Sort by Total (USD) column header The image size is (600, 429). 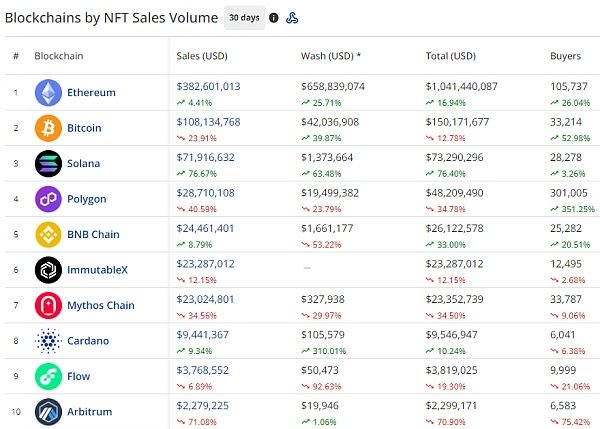click(x=451, y=56)
